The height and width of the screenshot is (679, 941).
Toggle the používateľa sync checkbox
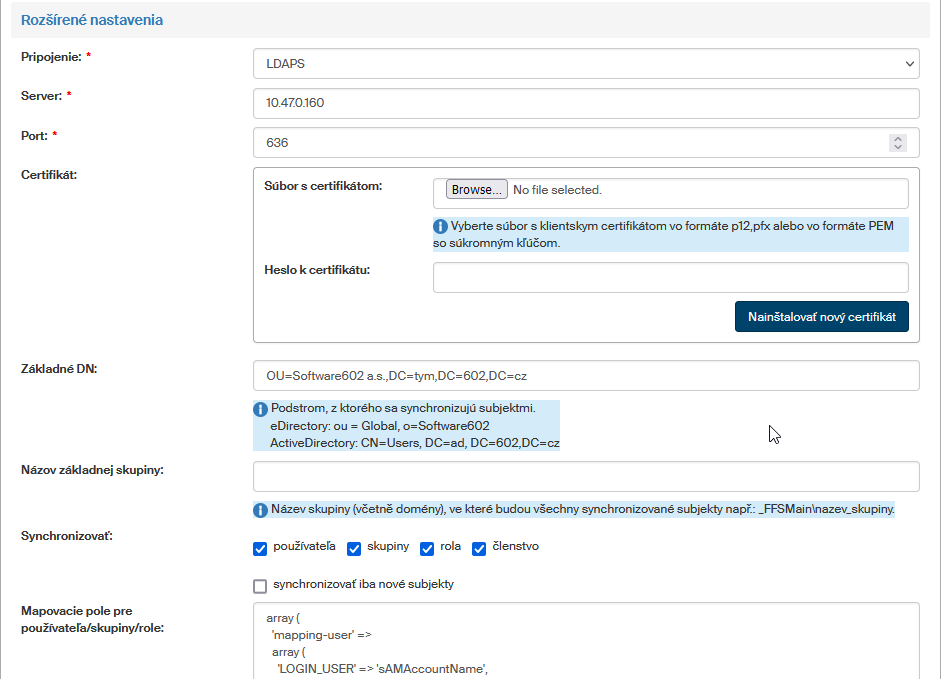point(260,548)
